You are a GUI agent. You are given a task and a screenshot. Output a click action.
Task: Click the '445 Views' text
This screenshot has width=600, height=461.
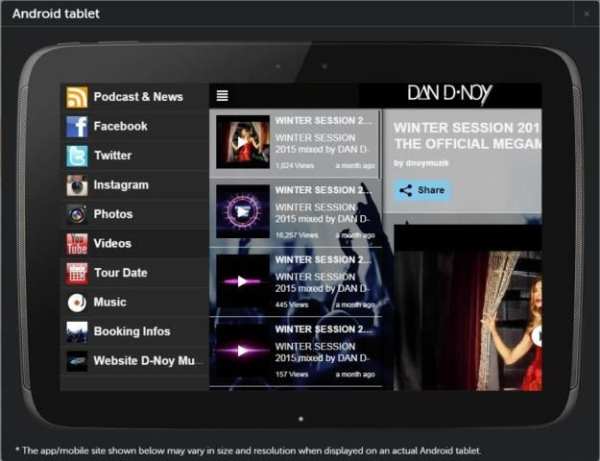click(x=292, y=305)
